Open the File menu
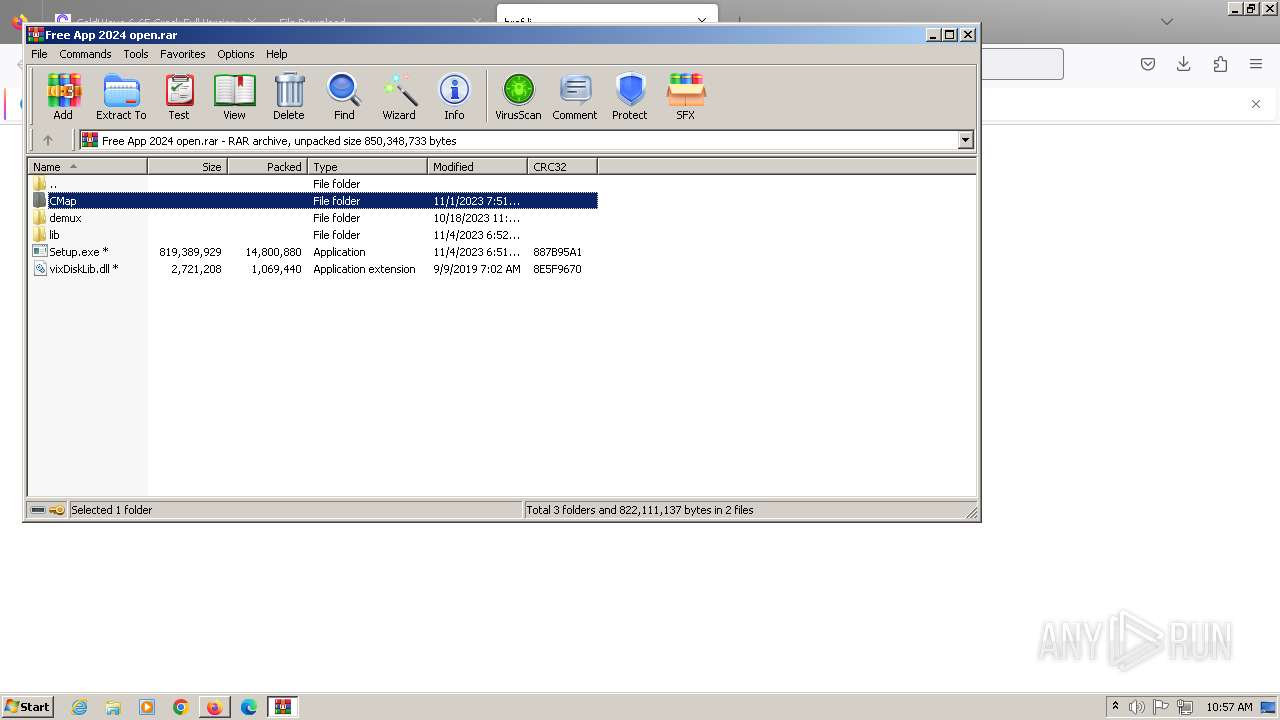Screen dimensions: 1280x720 coord(39,54)
